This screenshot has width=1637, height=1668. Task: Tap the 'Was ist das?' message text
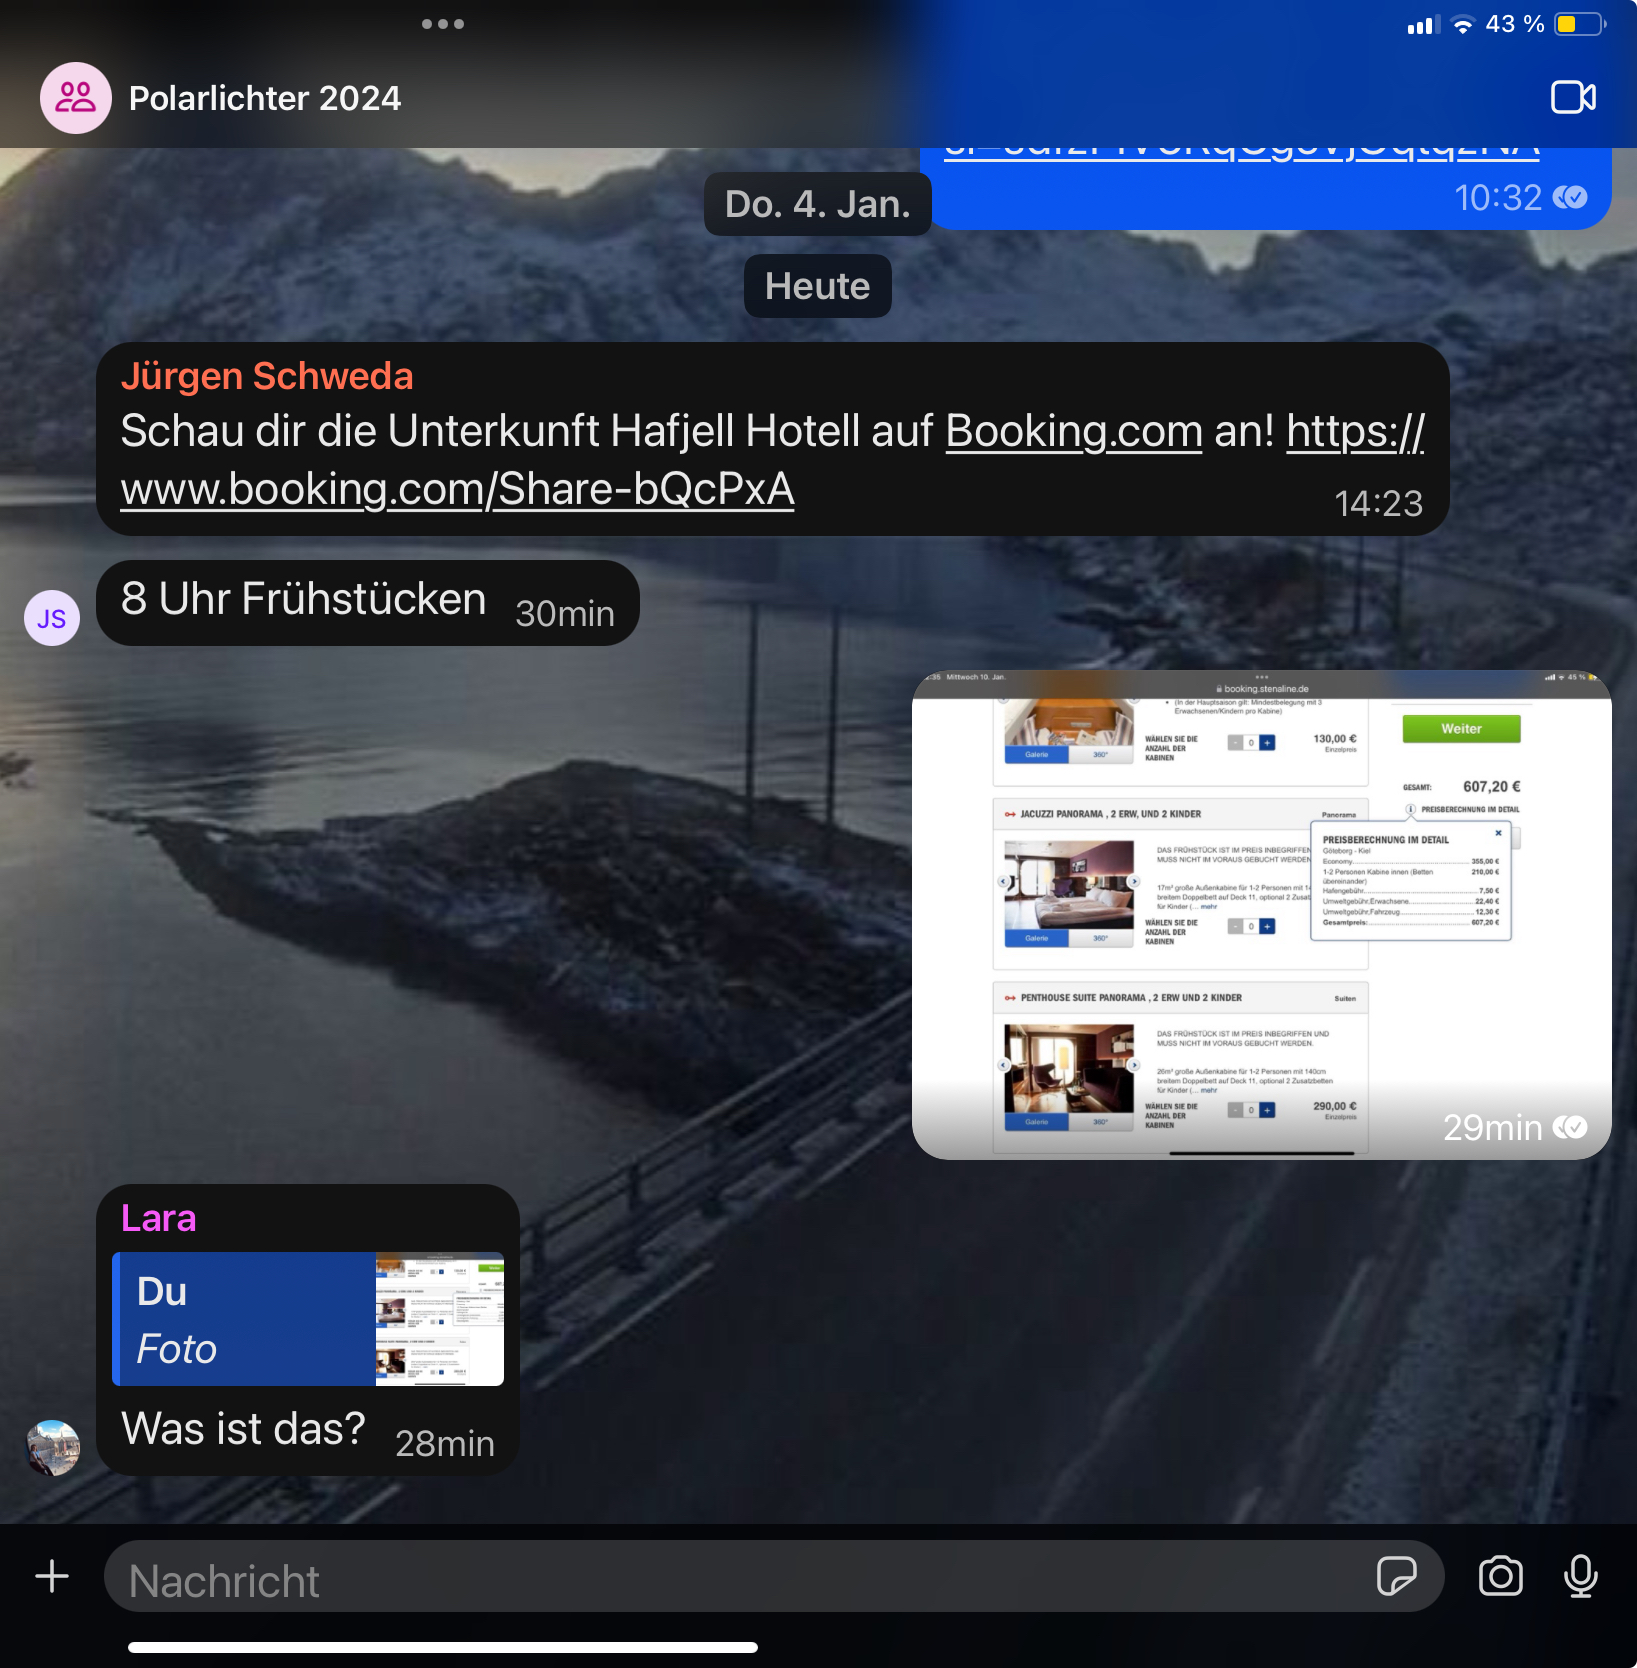243,1429
